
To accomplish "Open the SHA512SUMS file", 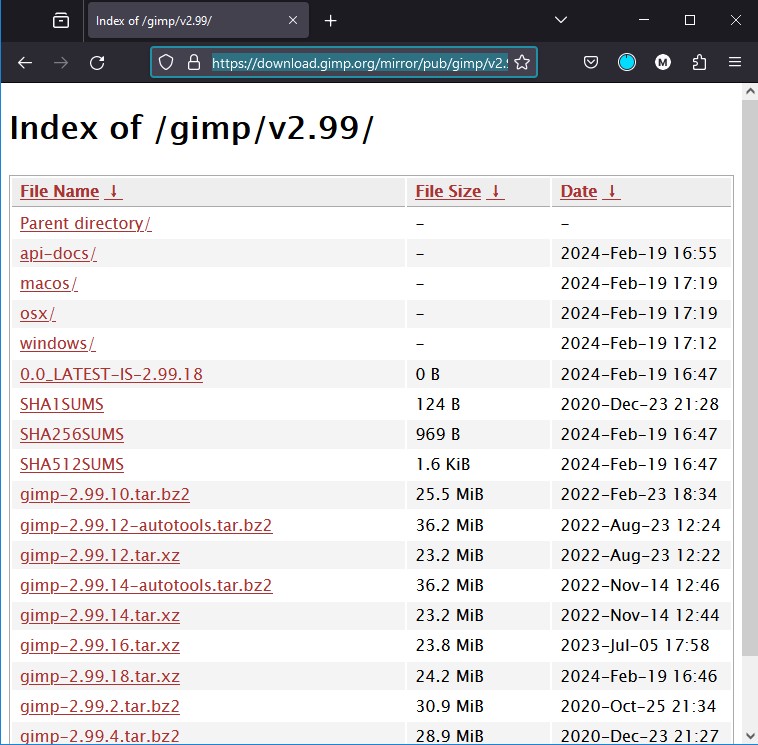I will 72,464.
